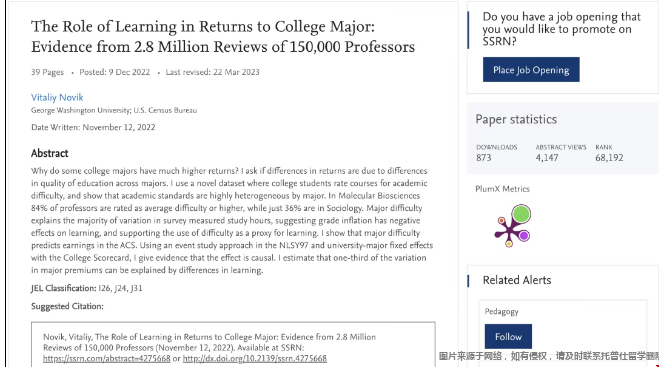Click the paper title heading
Viewport: 659px width, 367px height.
223,37
